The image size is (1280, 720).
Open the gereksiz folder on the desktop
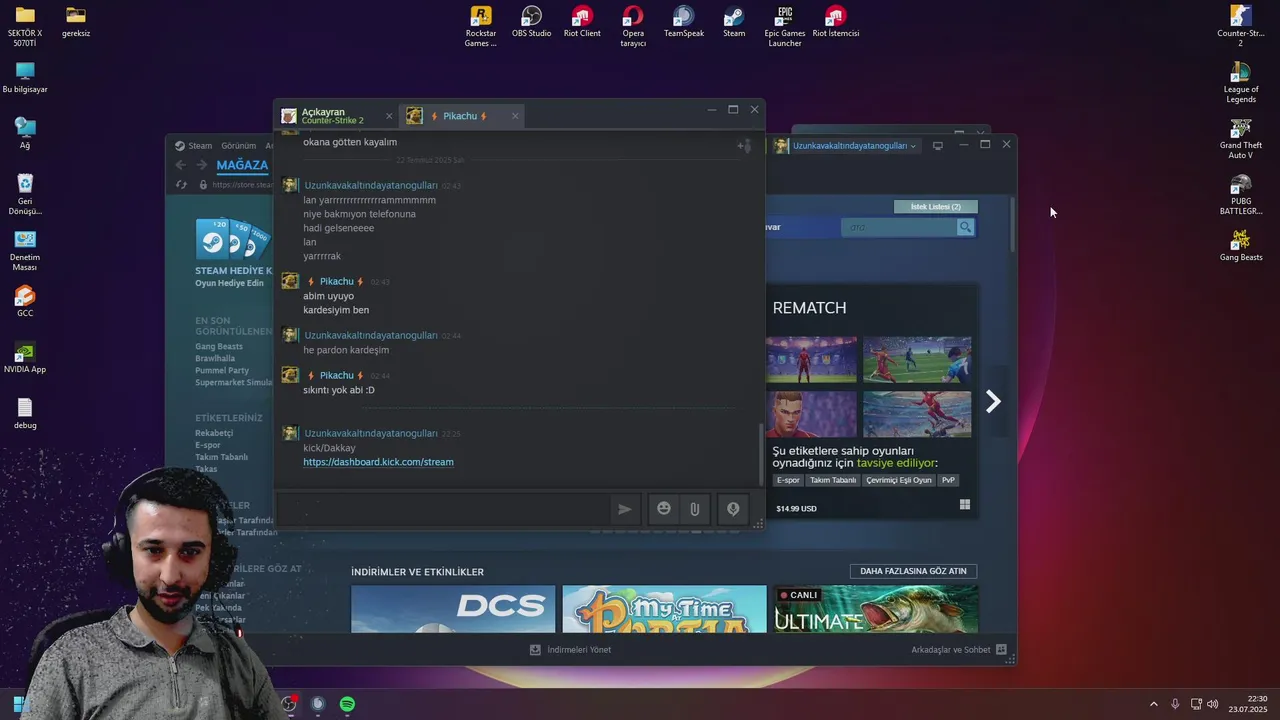coord(76,22)
